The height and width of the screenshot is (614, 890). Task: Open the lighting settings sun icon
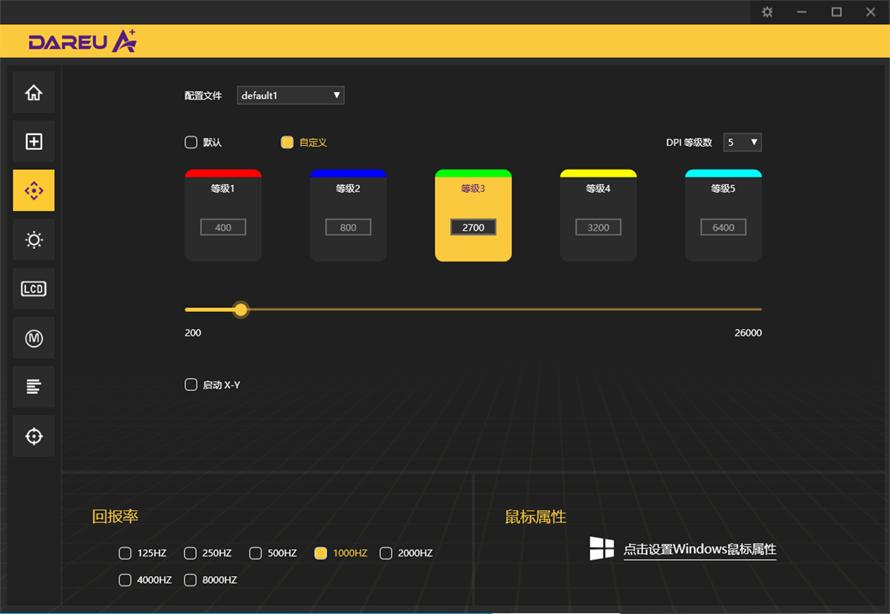pos(34,240)
